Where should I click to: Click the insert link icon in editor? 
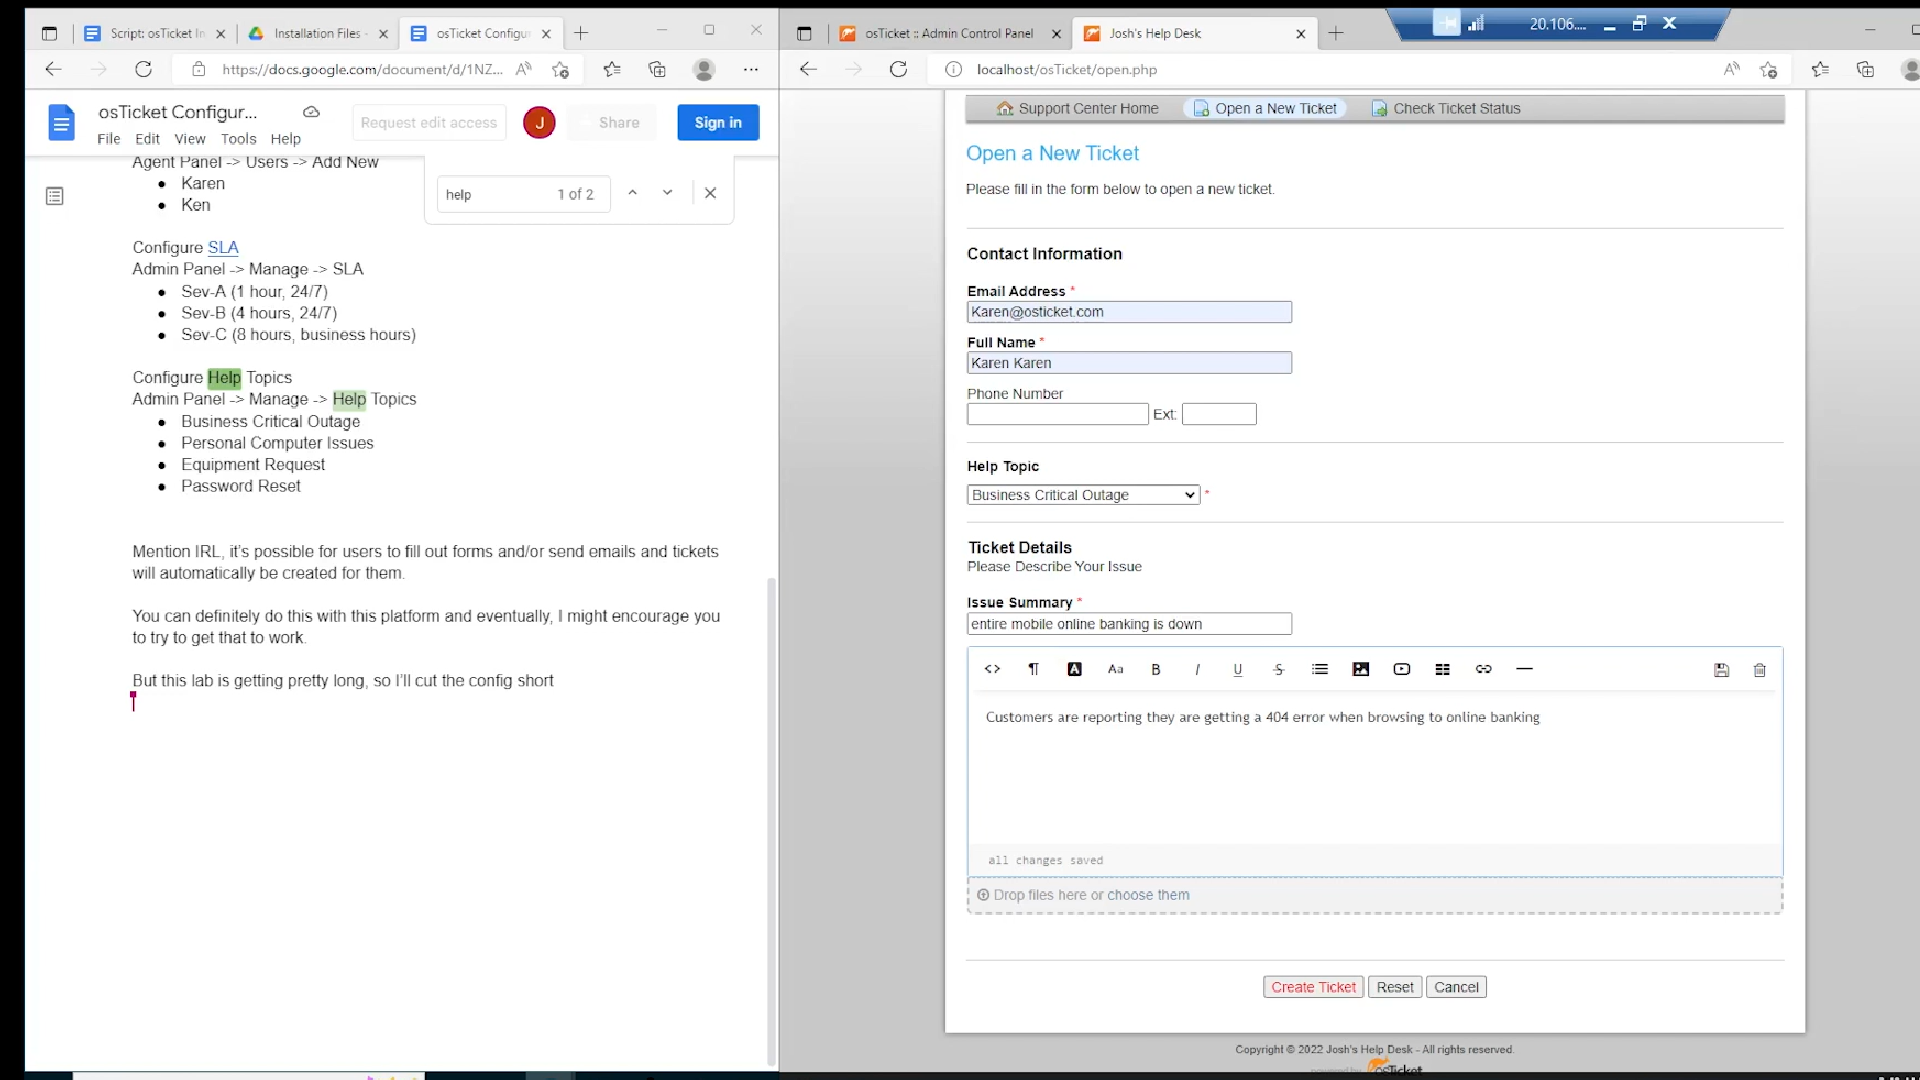click(1484, 669)
